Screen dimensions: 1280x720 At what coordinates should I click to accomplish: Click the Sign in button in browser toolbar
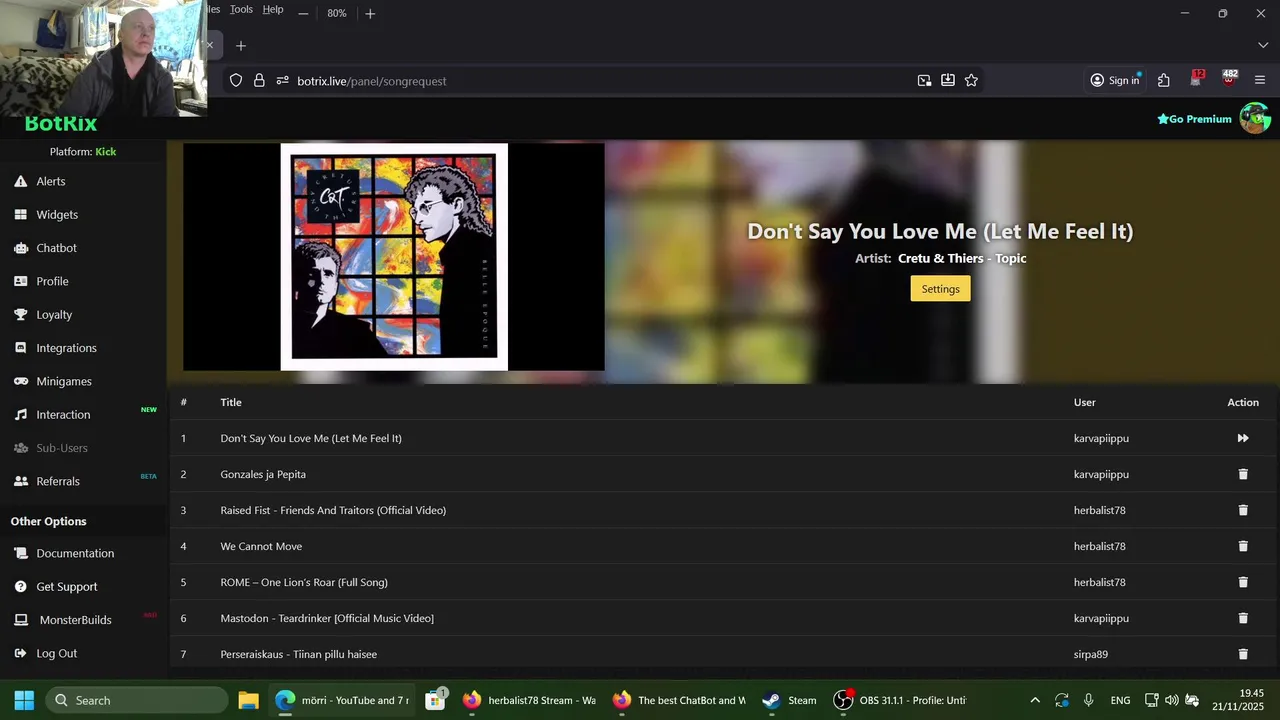pos(1114,81)
